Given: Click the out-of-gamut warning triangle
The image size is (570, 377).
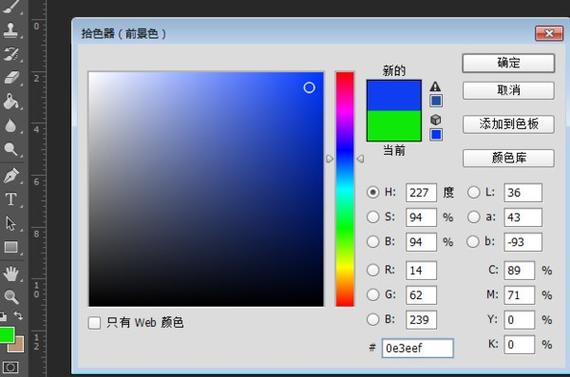Looking at the screenshot, I should [435, 87].
